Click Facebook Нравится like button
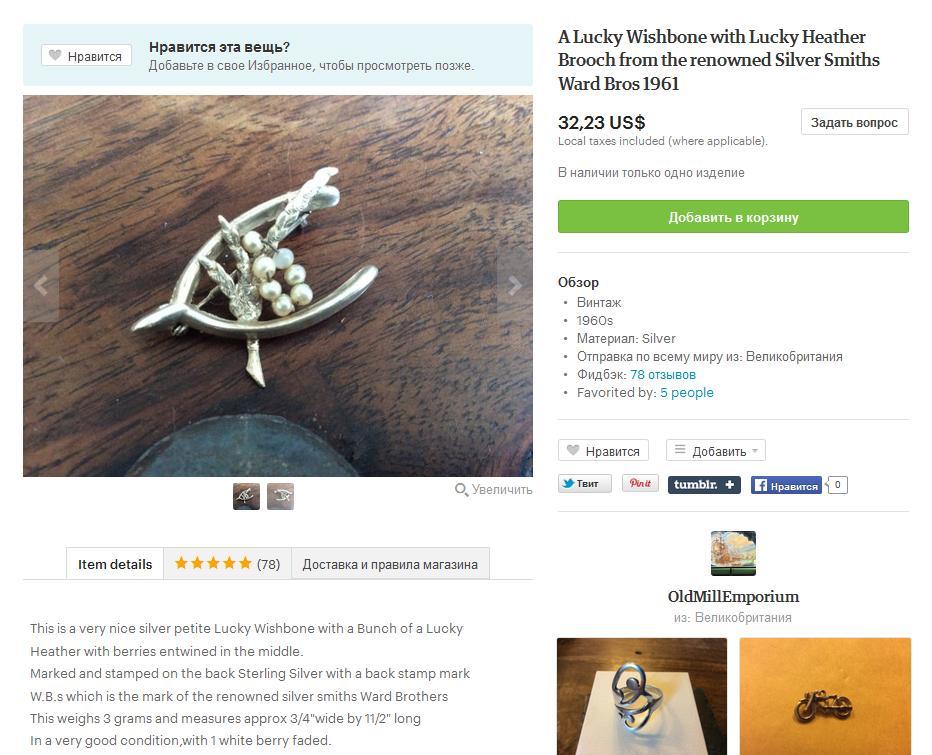The height and width of the screenshot is (755, 932). [x=786, y=486]
